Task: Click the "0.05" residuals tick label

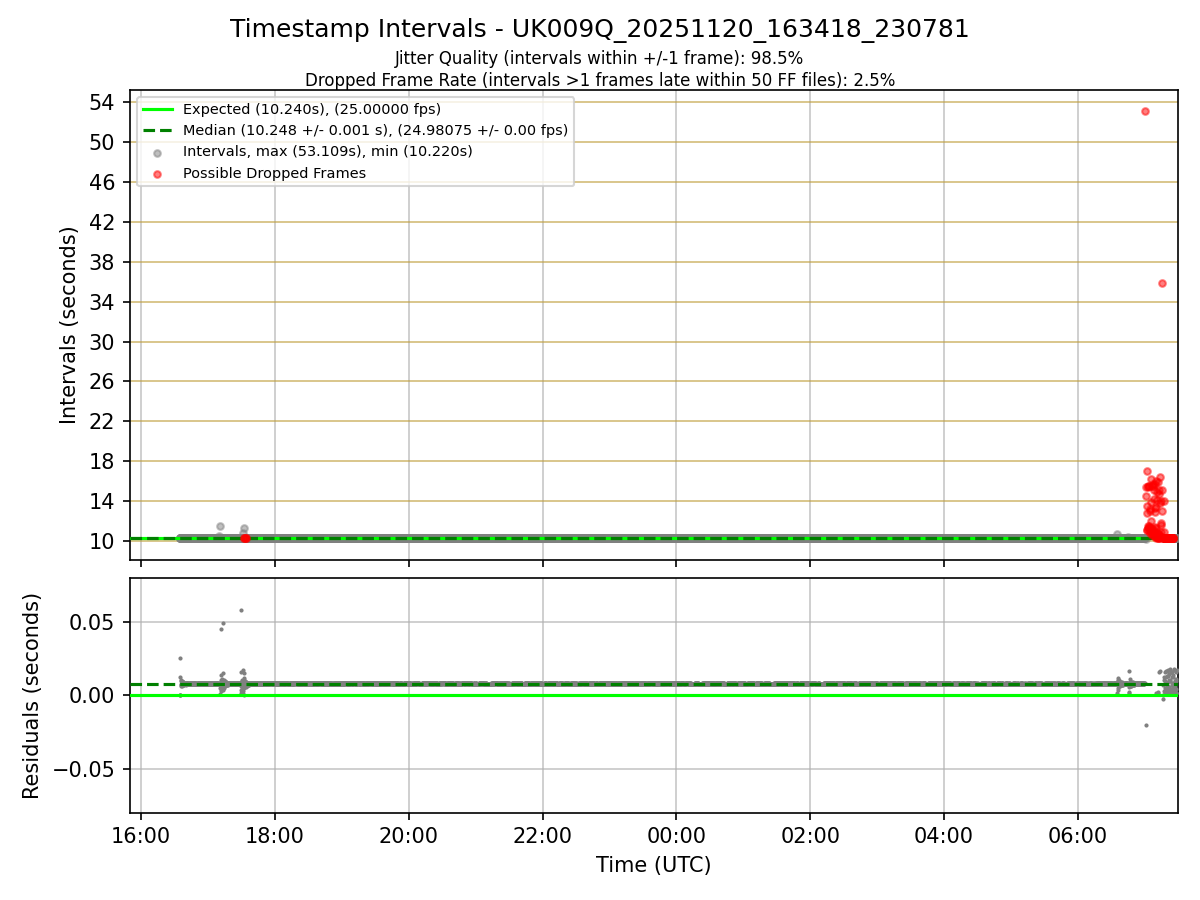Action: point(93,622)
